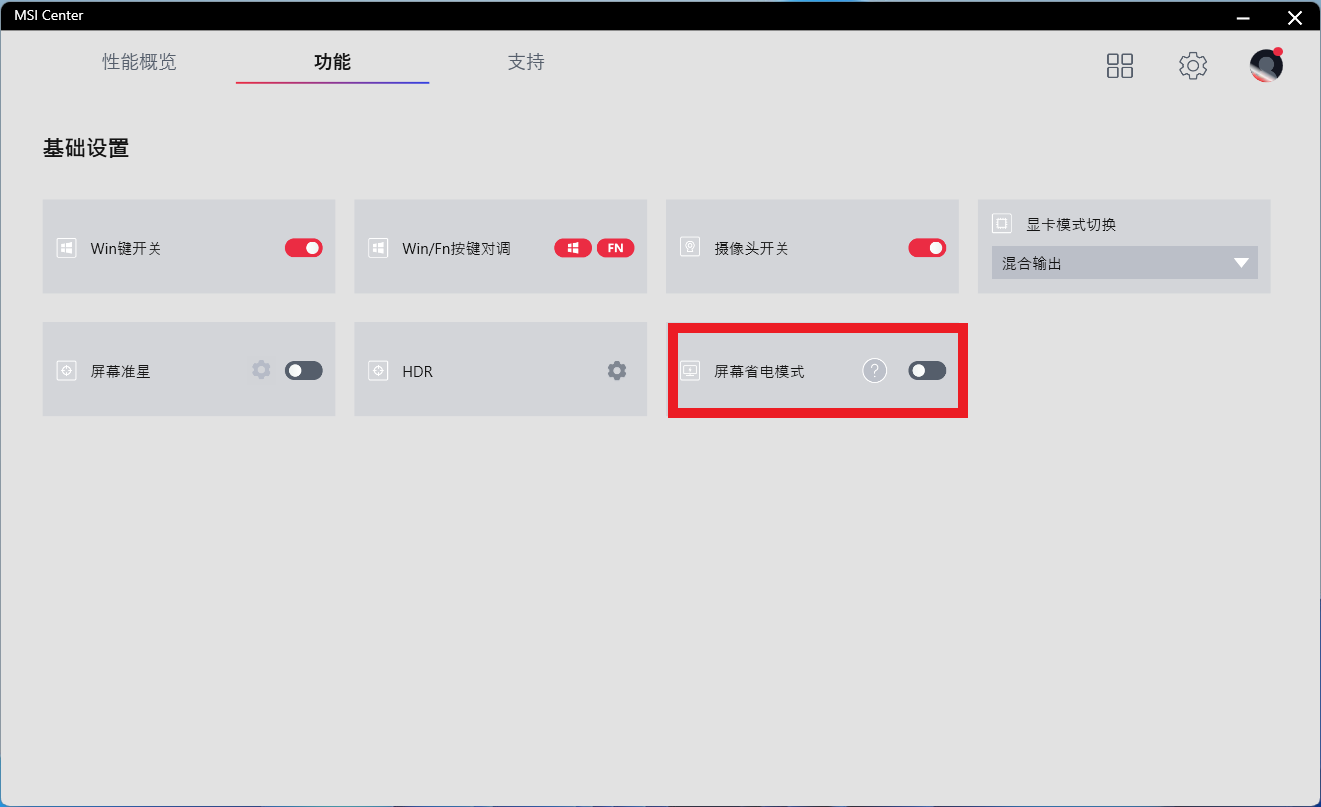Screen dimensions: 1321x807
Task: Select the Windows logo button in Win/Fn按键对调
Action: coord(573,248)
